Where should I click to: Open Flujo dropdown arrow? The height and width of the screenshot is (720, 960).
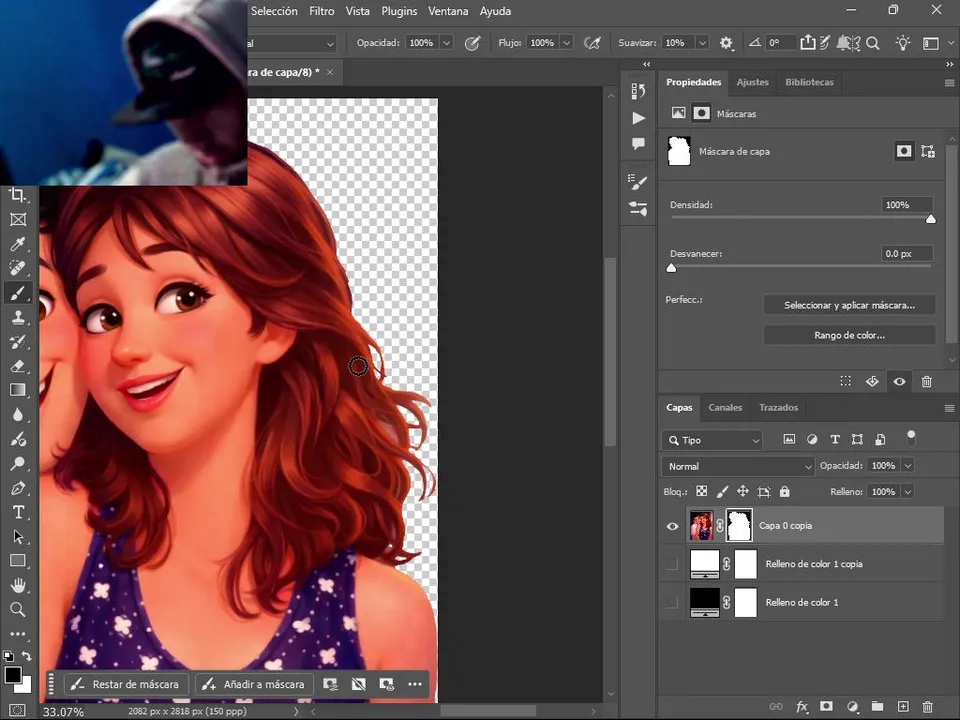click(x=566, y=43)
